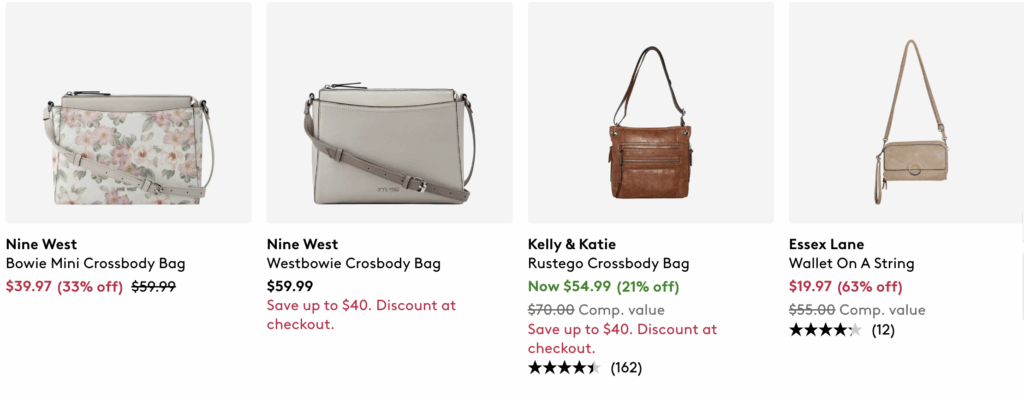Click the Essex Lane brand name

[x=826, y=244]
